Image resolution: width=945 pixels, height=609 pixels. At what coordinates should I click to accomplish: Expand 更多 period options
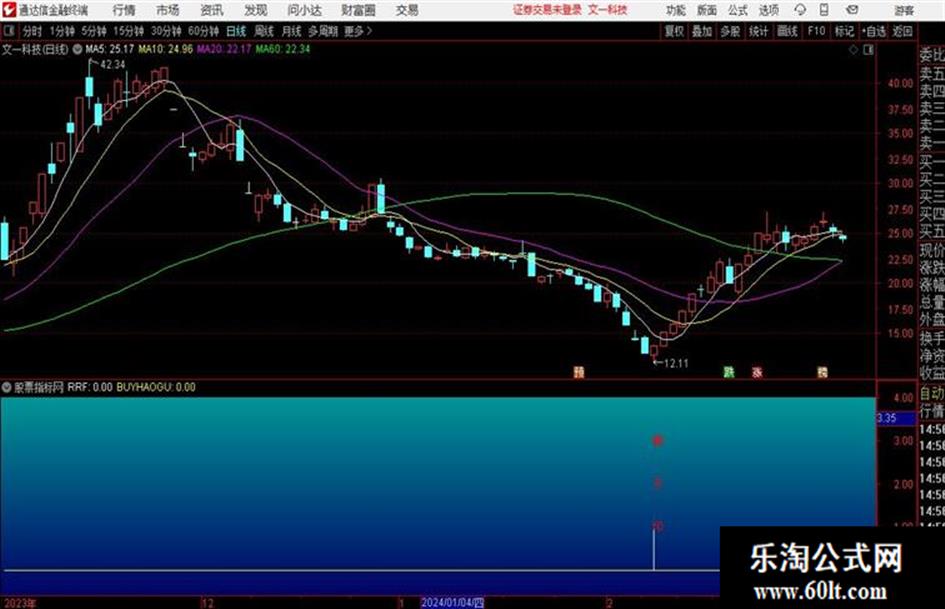coord(357,31)
